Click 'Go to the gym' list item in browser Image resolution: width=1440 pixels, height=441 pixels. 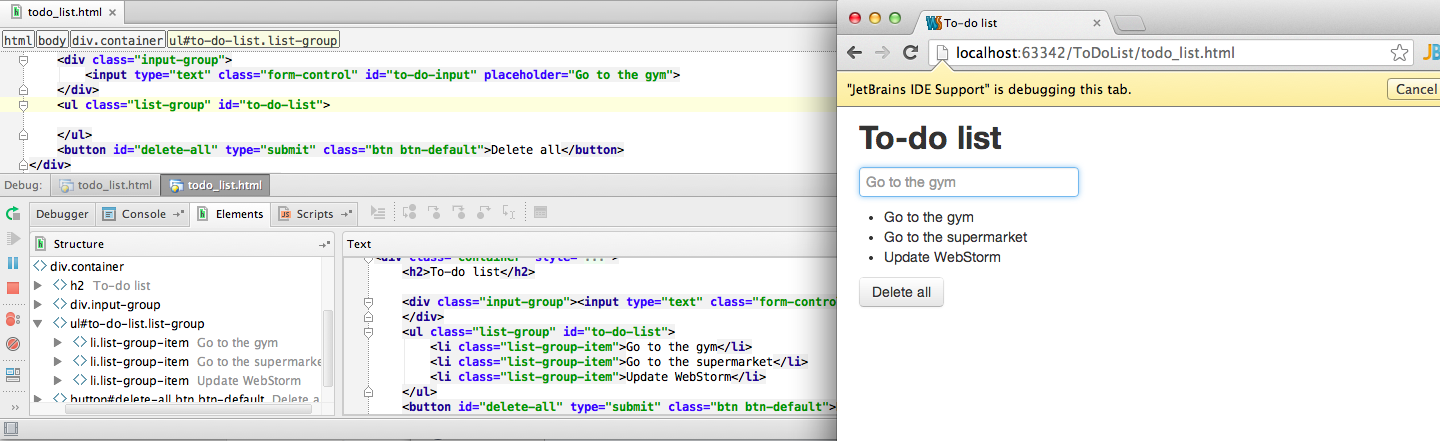click(928, 217)
